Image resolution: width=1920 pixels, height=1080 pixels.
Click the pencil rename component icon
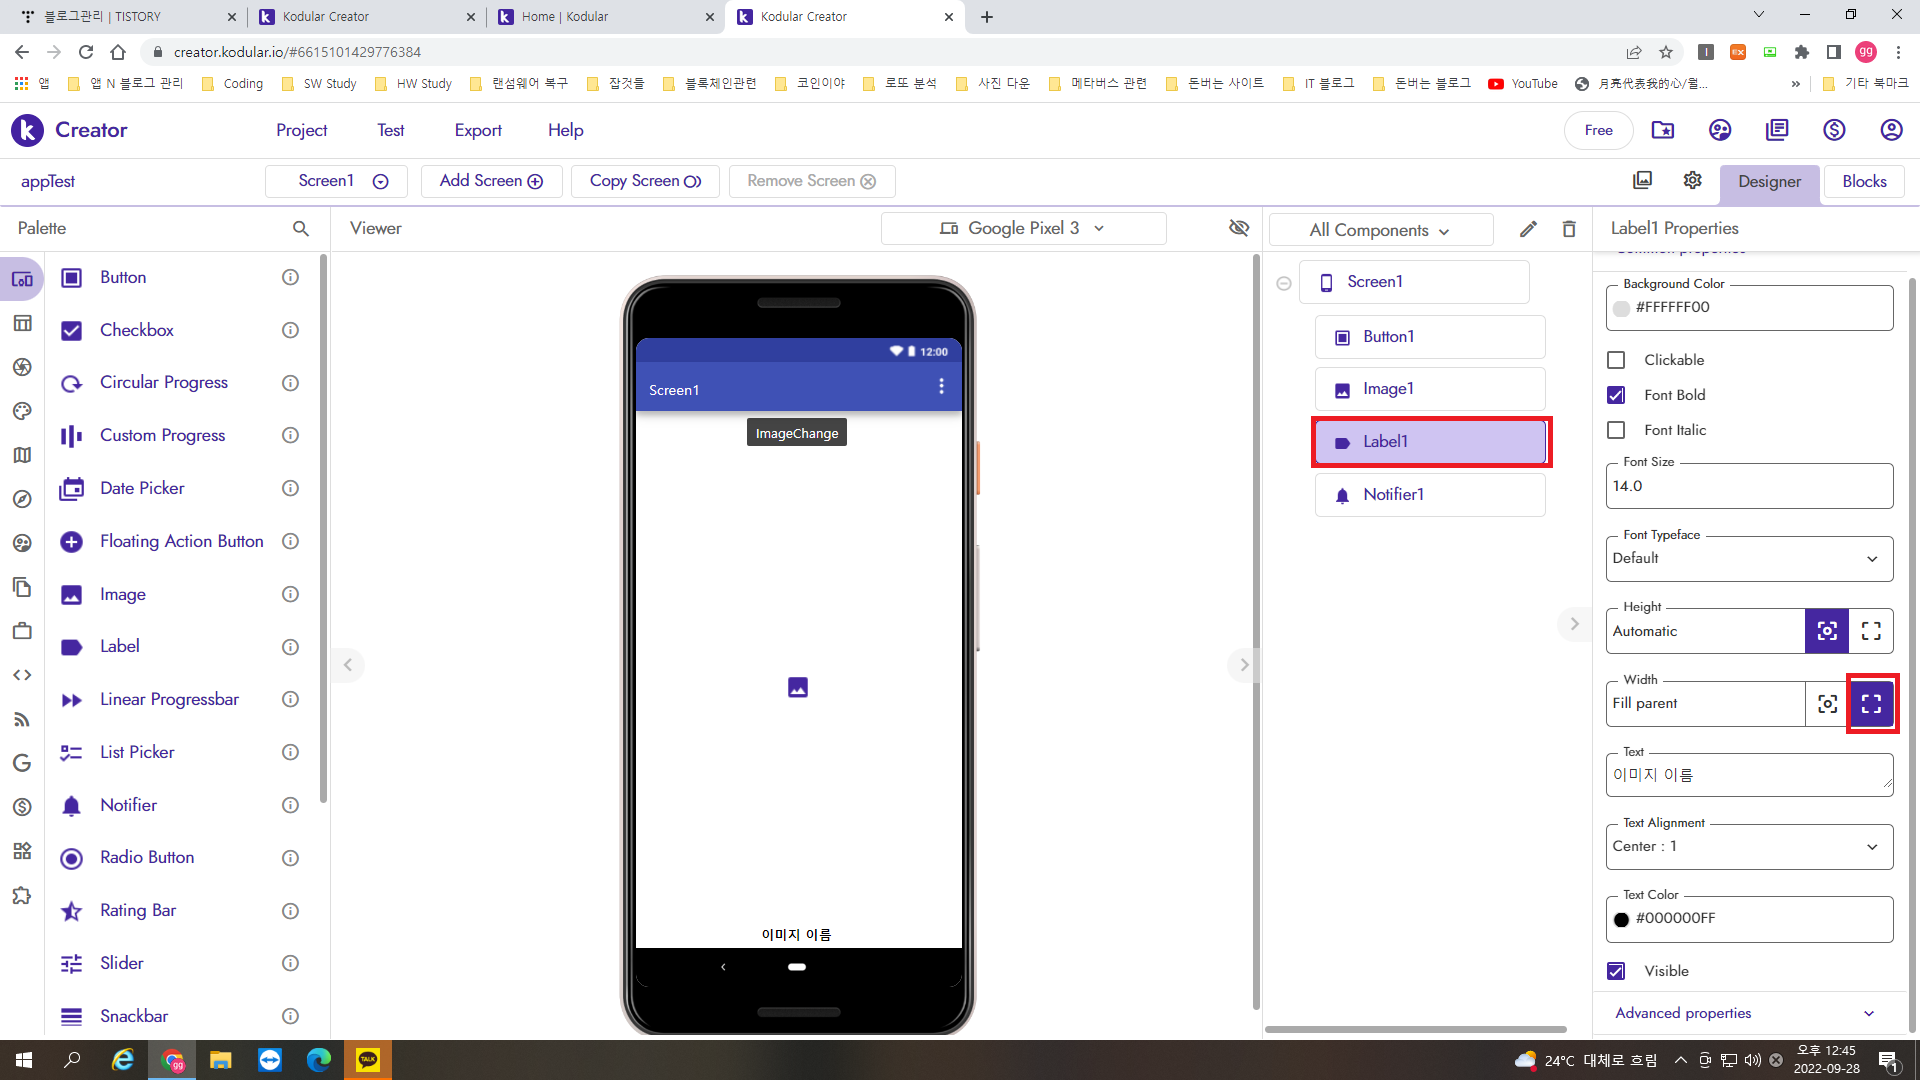pos(1528,229)
